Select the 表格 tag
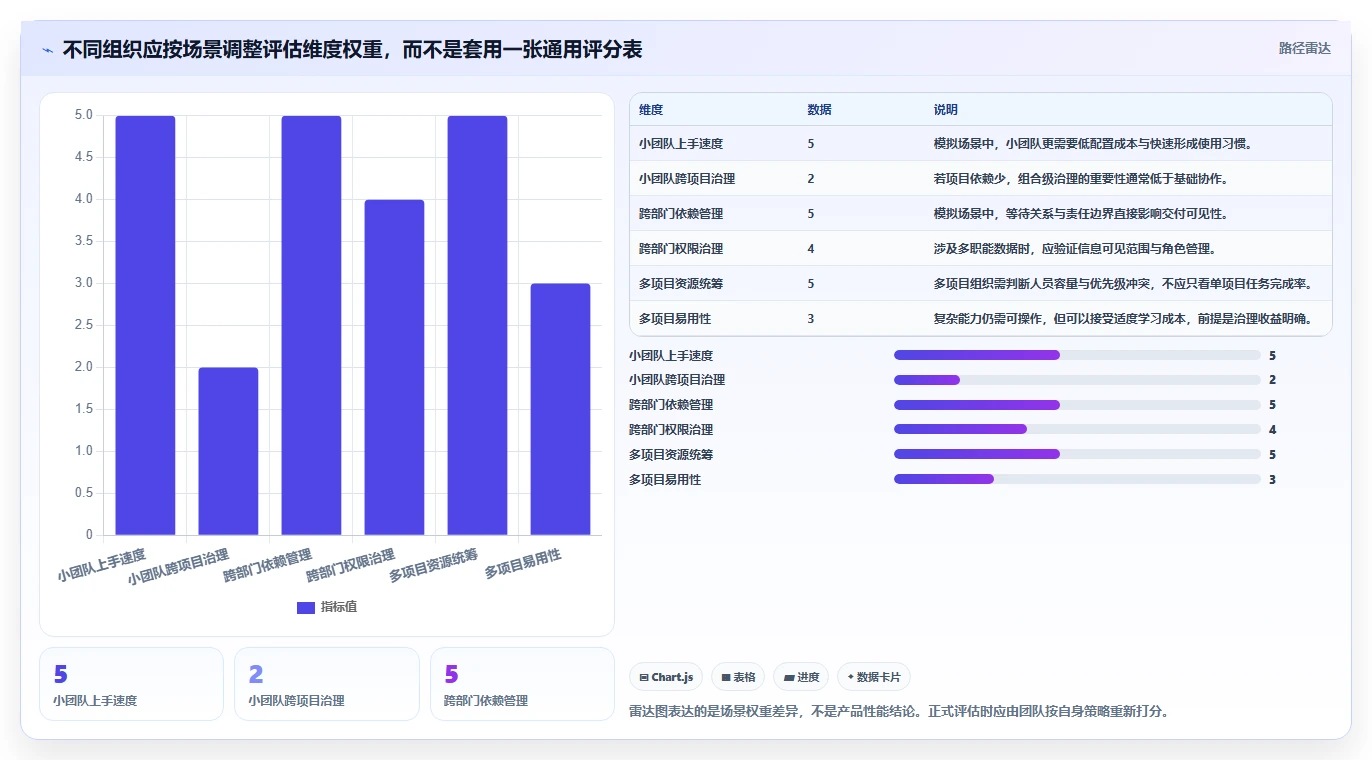Image resolution: width=1372 pixels, height=760 pixels. point(738,677)
